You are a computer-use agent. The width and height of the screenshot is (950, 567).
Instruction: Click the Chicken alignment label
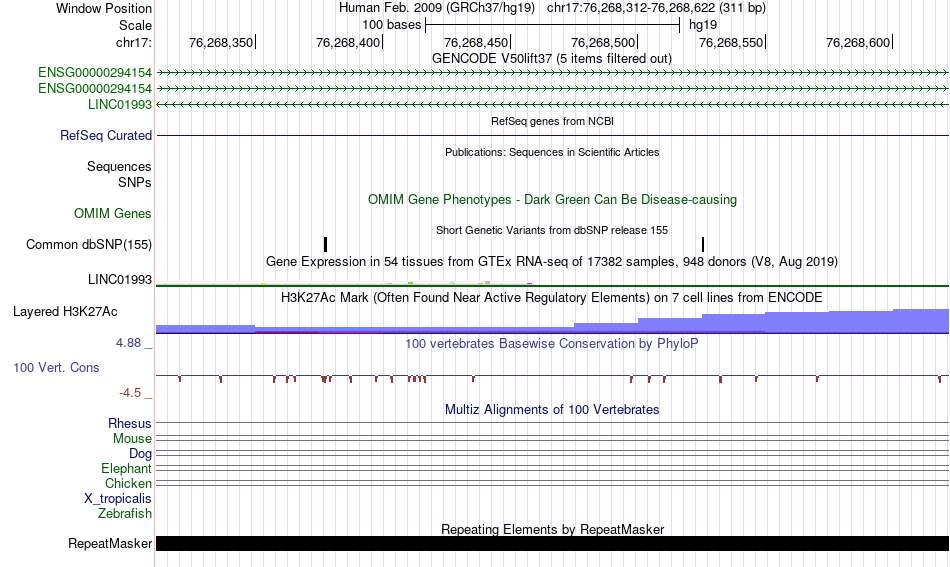128,483
